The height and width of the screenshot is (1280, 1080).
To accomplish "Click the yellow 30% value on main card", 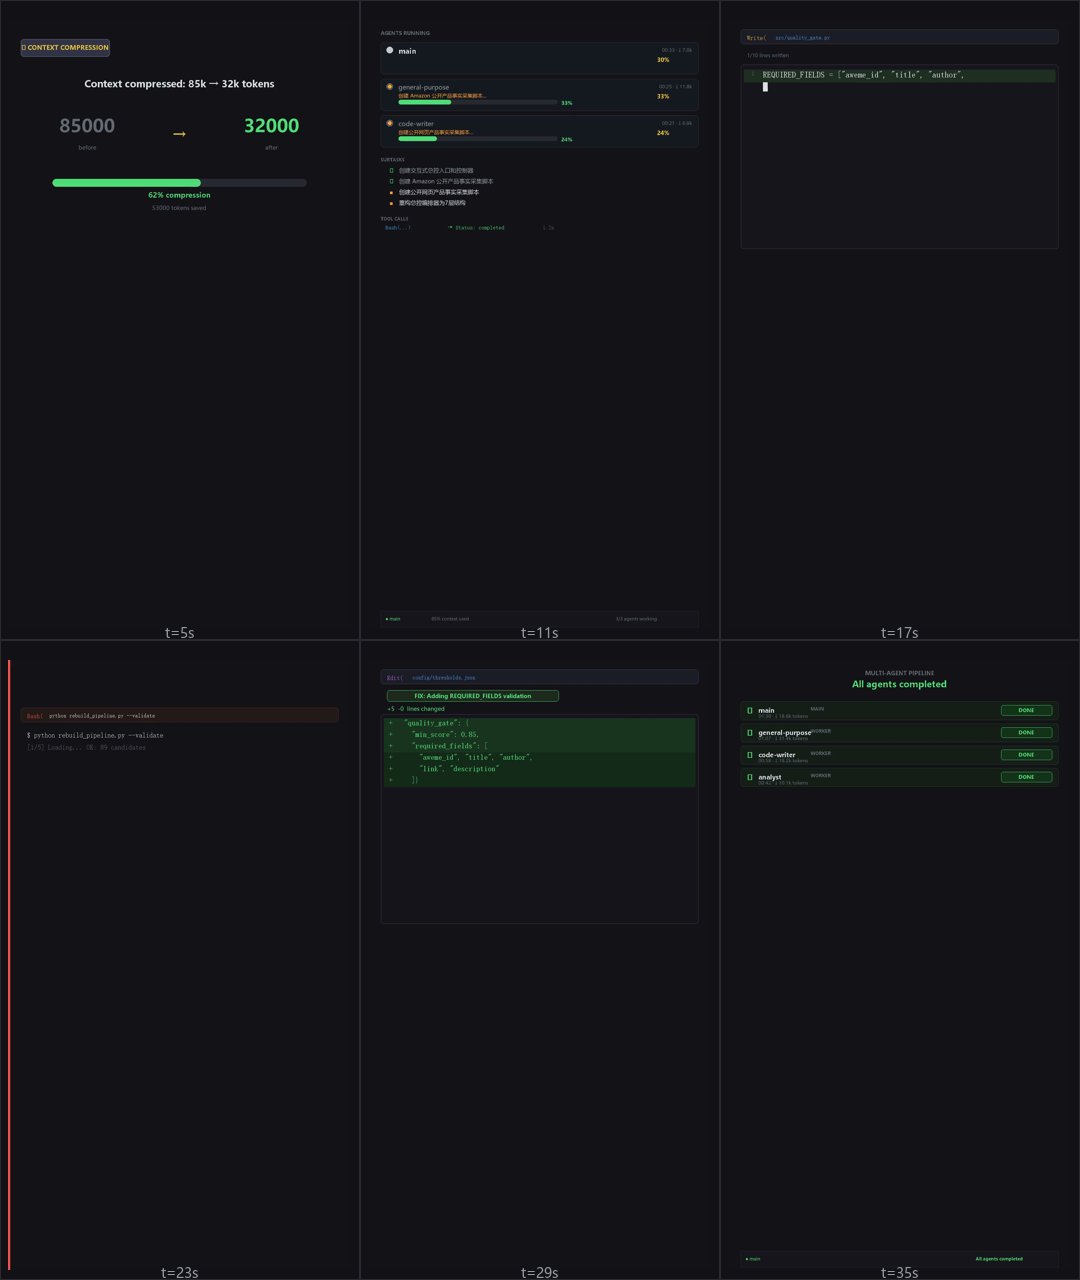I will (x=663, y=60).
